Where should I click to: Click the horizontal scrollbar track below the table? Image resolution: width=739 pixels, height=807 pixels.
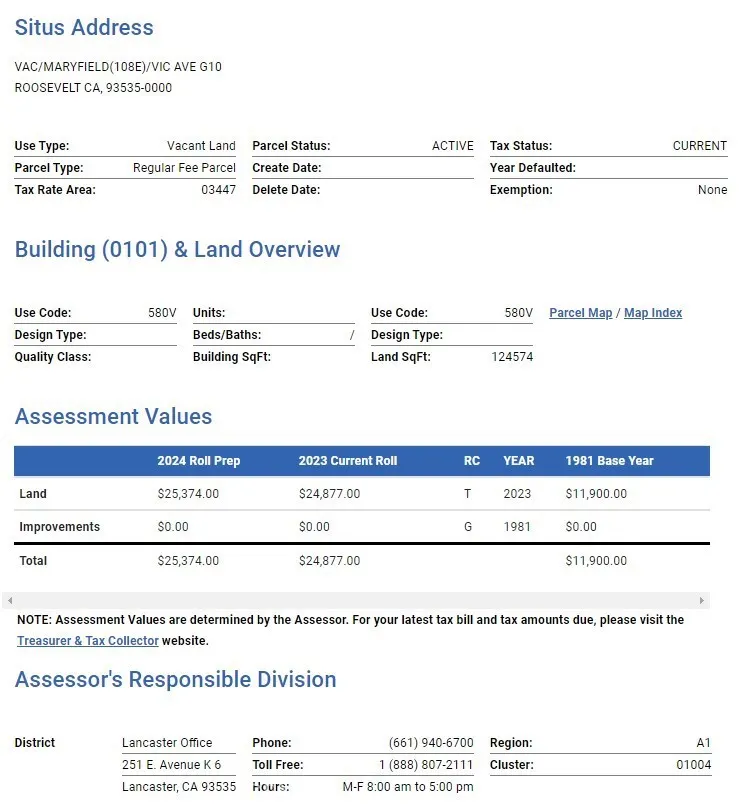click(x=356, y=601)
